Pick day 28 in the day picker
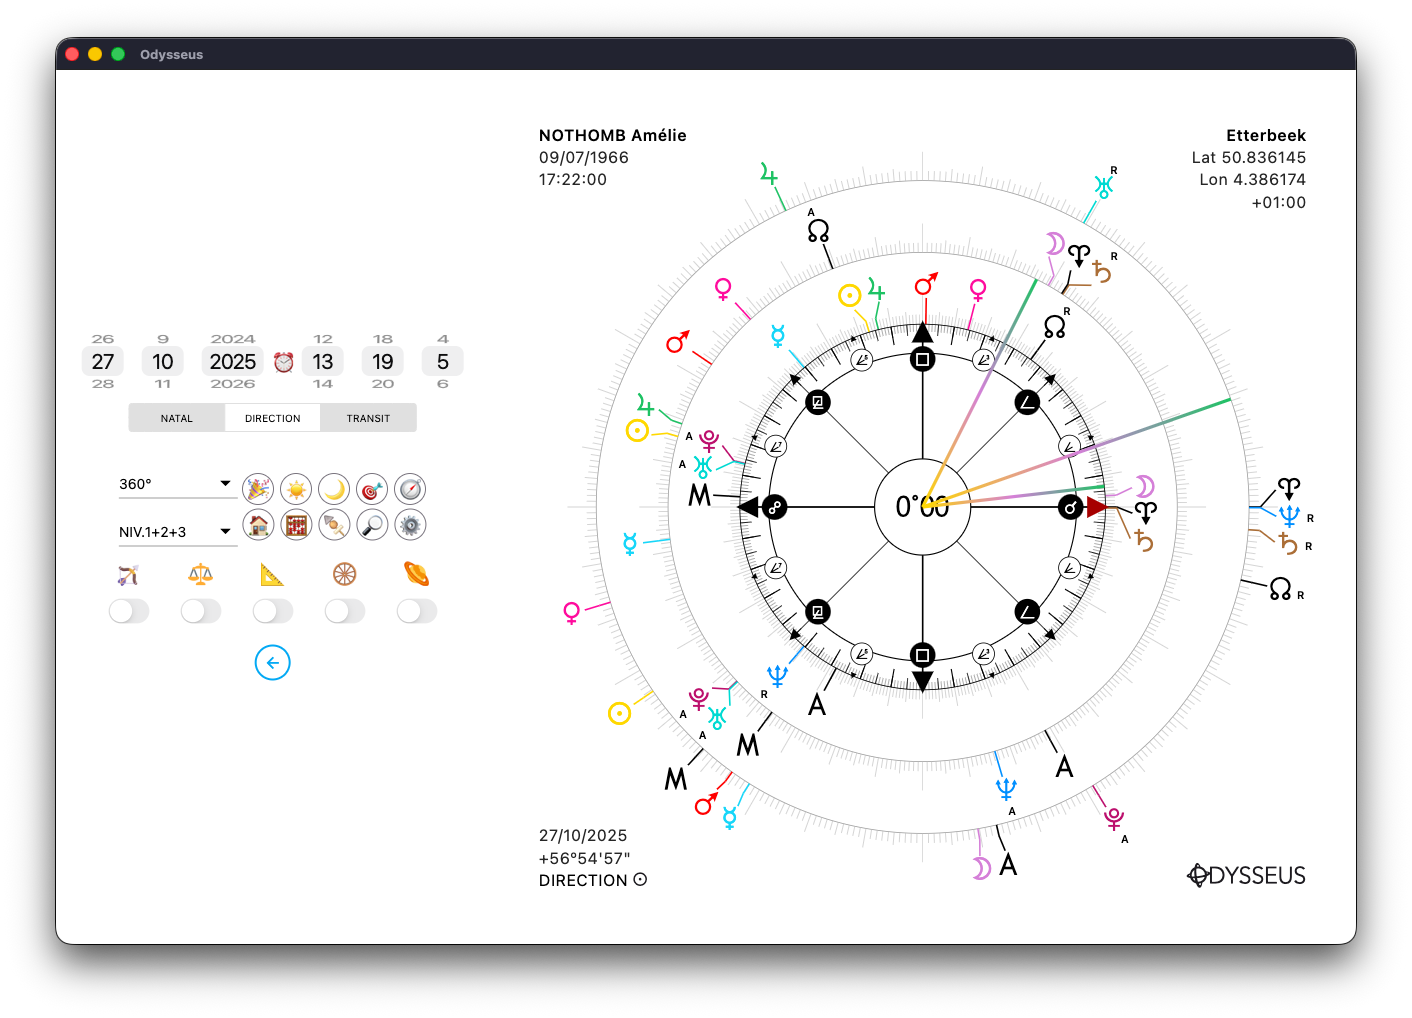Viewport: 1412px width, 1018px height. (103, 384)
